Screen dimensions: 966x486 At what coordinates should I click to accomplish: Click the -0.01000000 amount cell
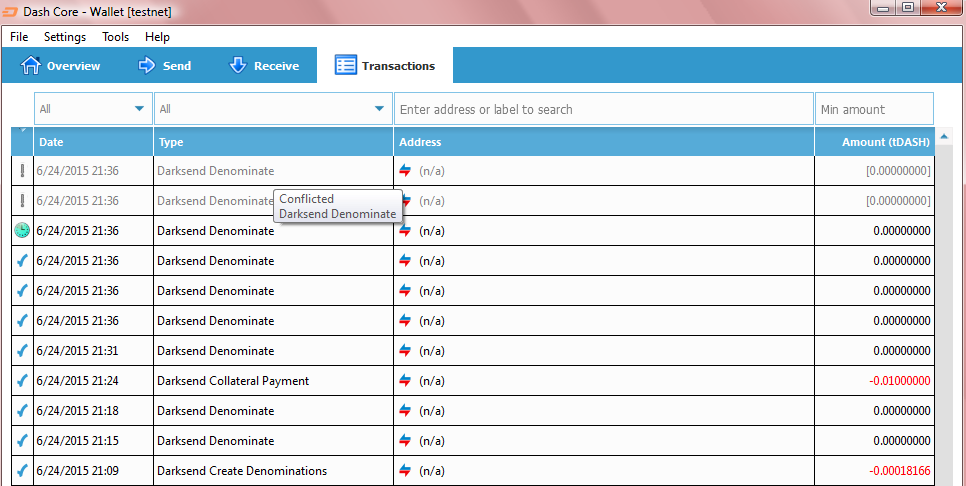(x=899, y=381)
